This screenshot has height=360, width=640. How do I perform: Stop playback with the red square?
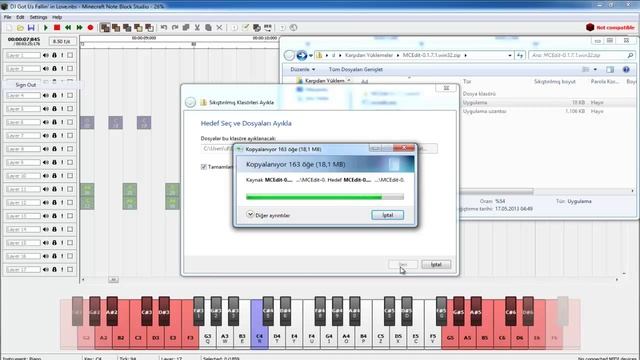pos(57,28)
